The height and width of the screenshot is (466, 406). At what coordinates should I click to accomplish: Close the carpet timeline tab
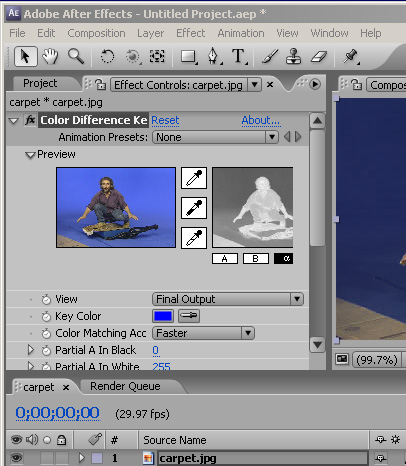pyautogui.click(x=66, y=387)
